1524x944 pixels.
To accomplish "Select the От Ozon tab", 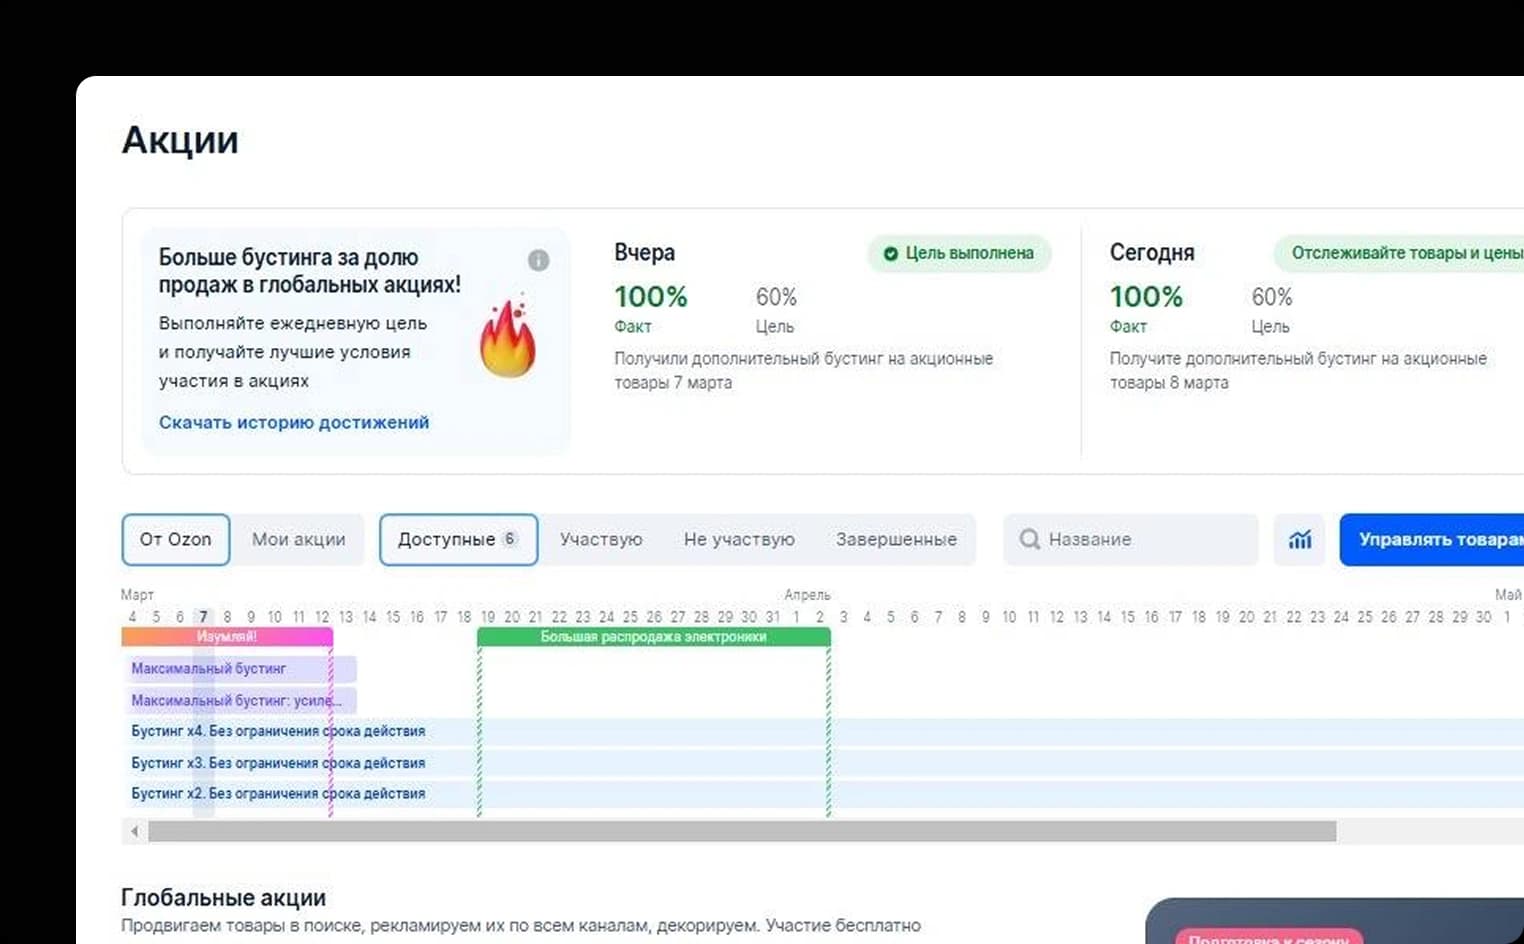I will click(176, 540).
